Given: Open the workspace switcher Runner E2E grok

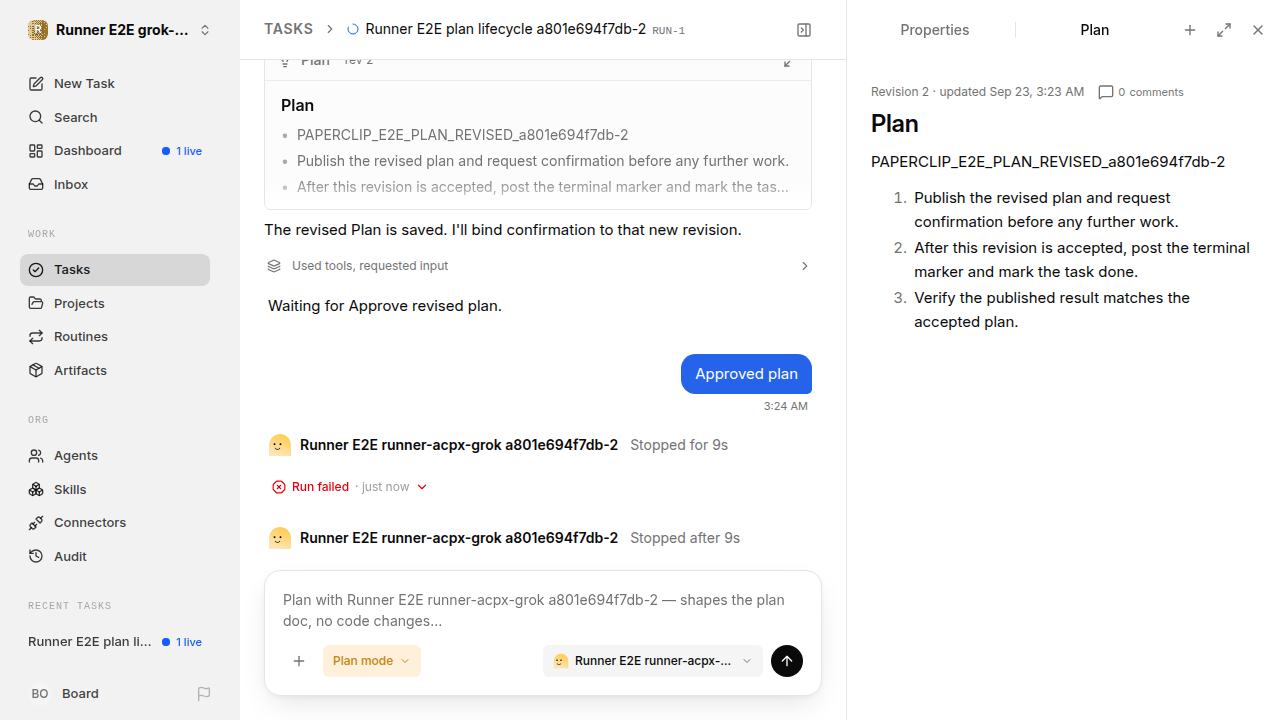Looking at the screenshot, I should [120, 30].
